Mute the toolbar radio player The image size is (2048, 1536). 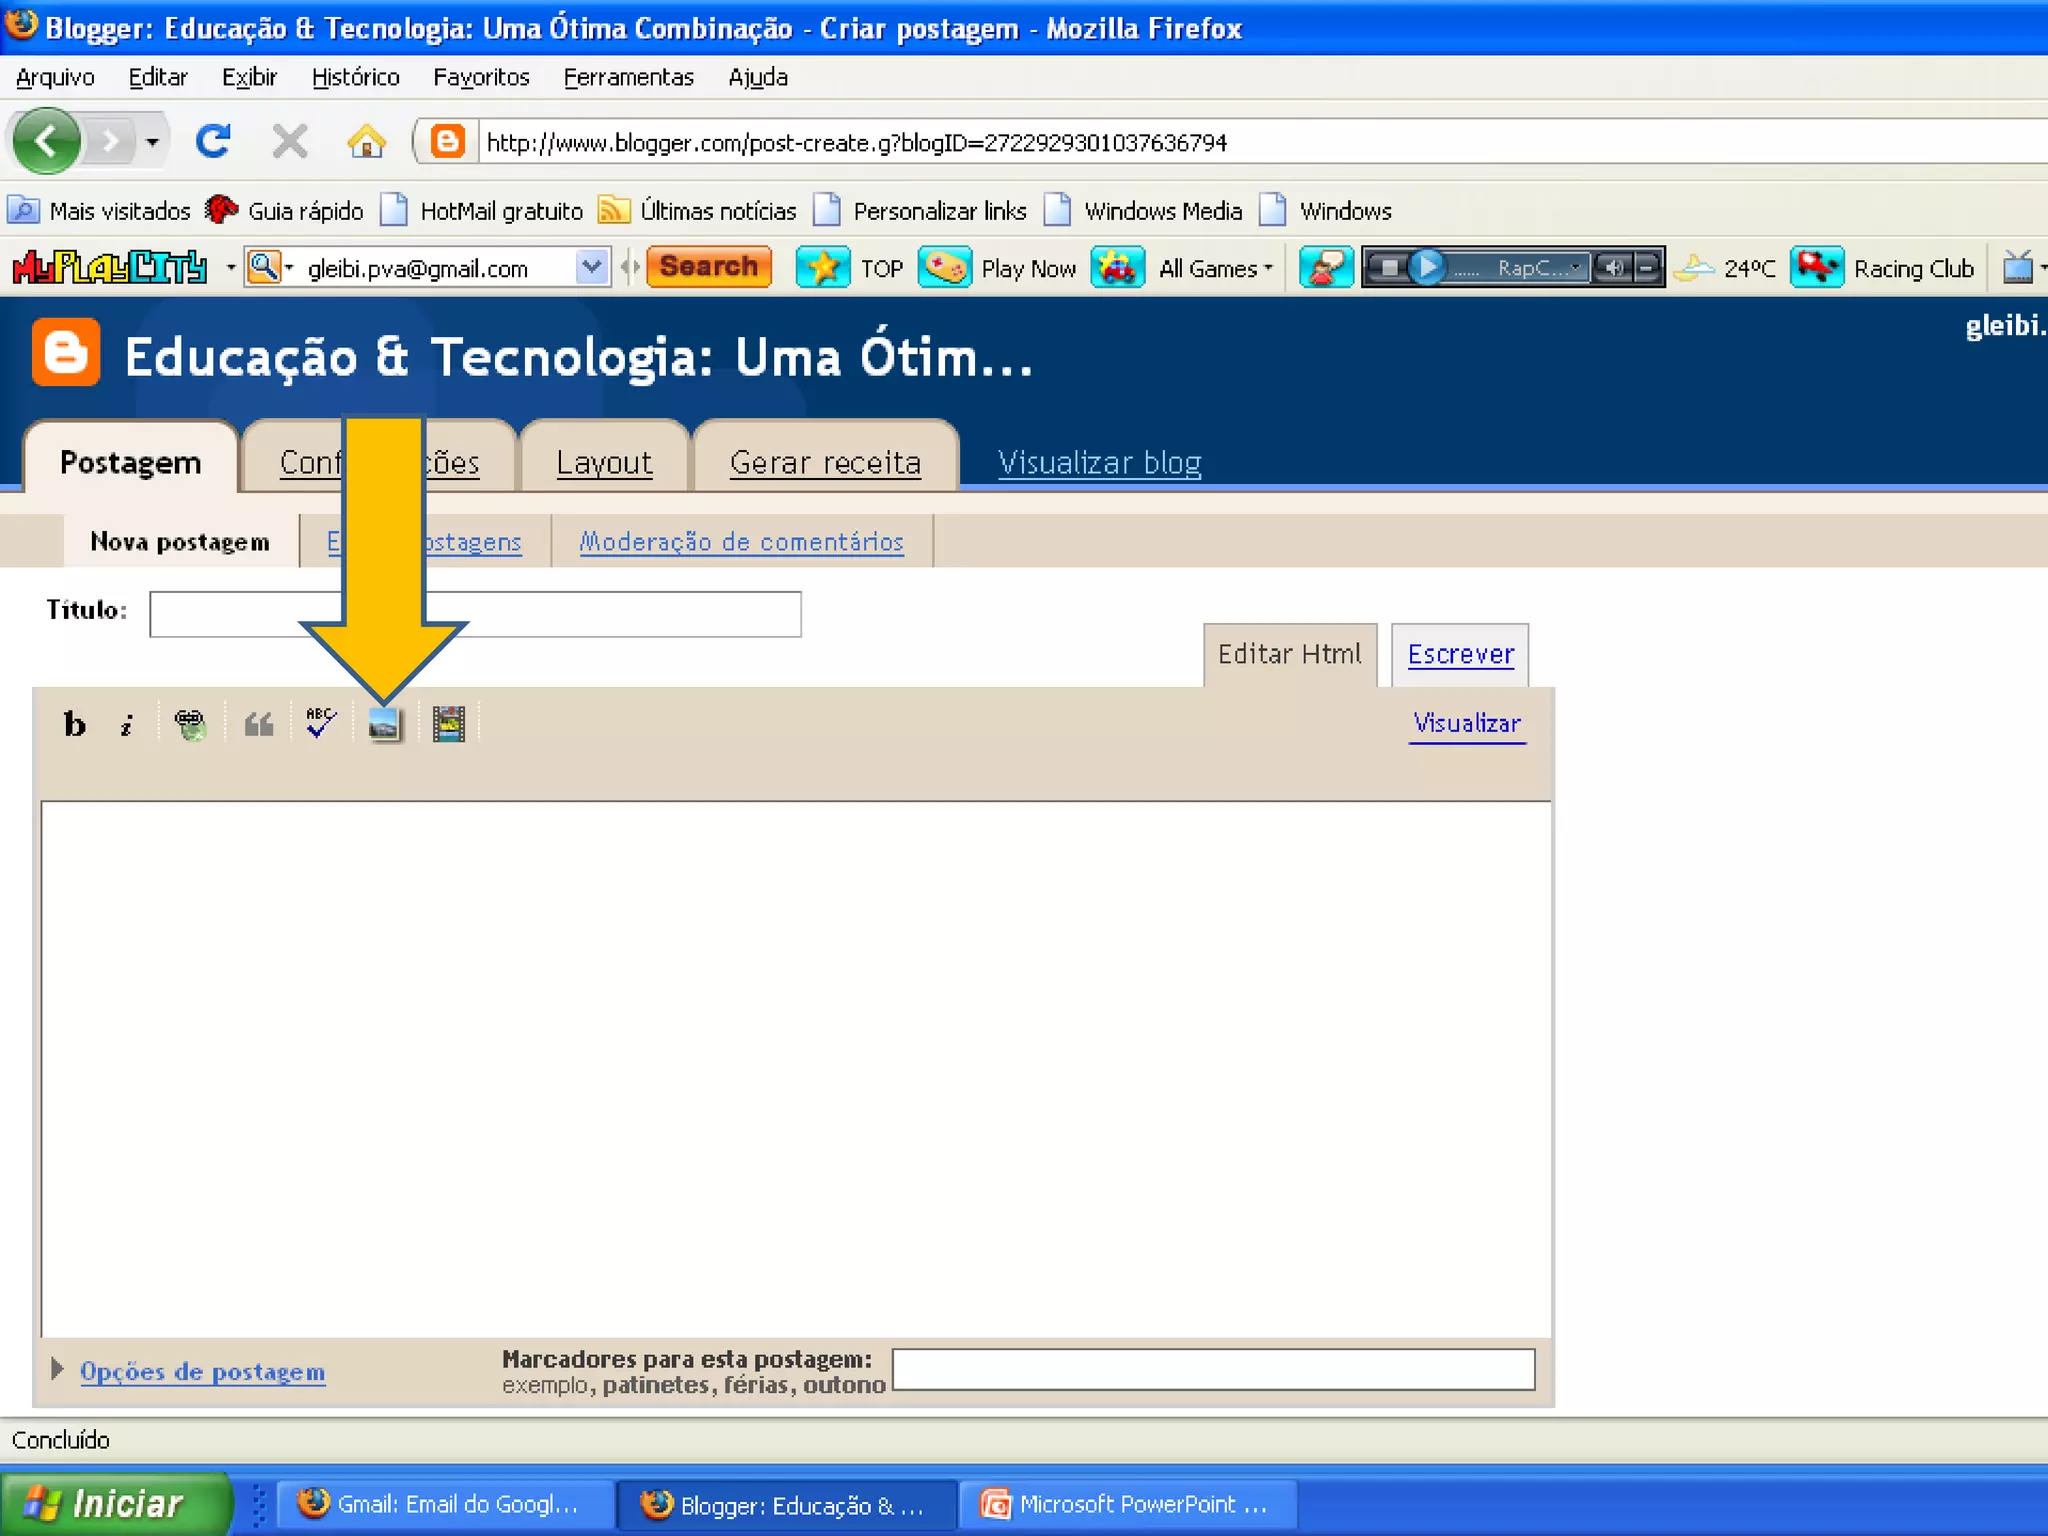click(x=1612, y=267)
